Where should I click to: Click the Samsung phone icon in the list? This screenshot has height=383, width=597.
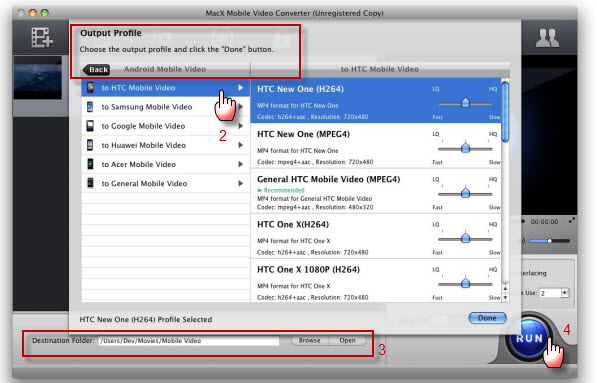(x=90, y=107)
